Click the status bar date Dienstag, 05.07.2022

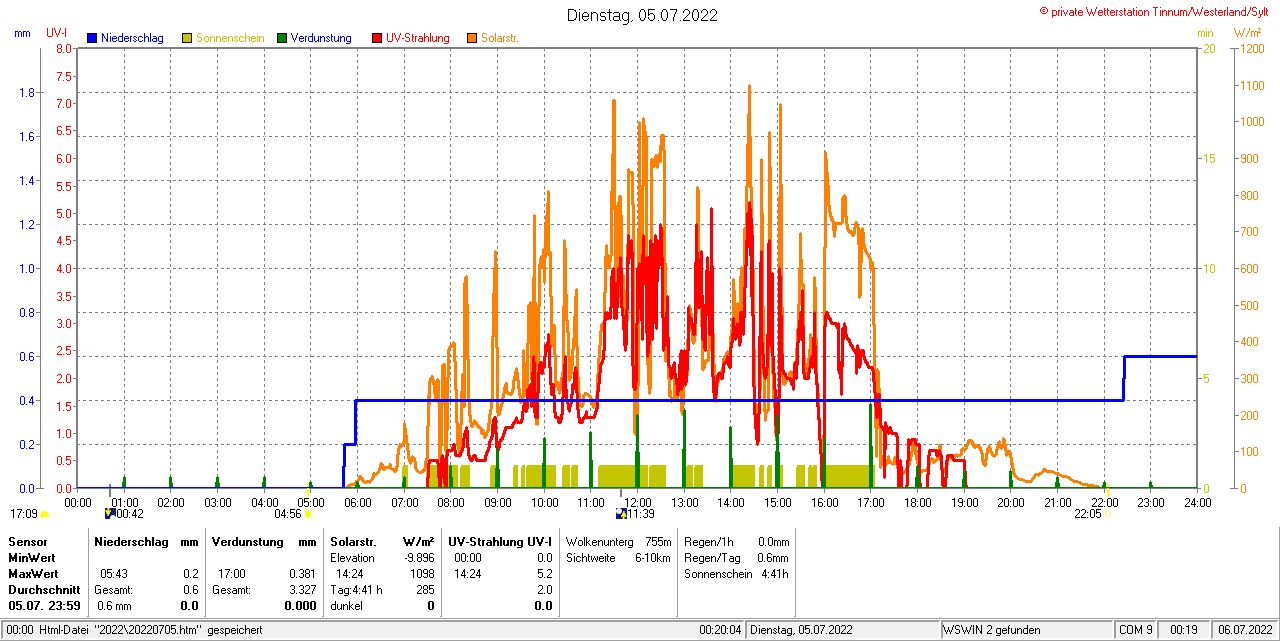(x=801, y=630)
